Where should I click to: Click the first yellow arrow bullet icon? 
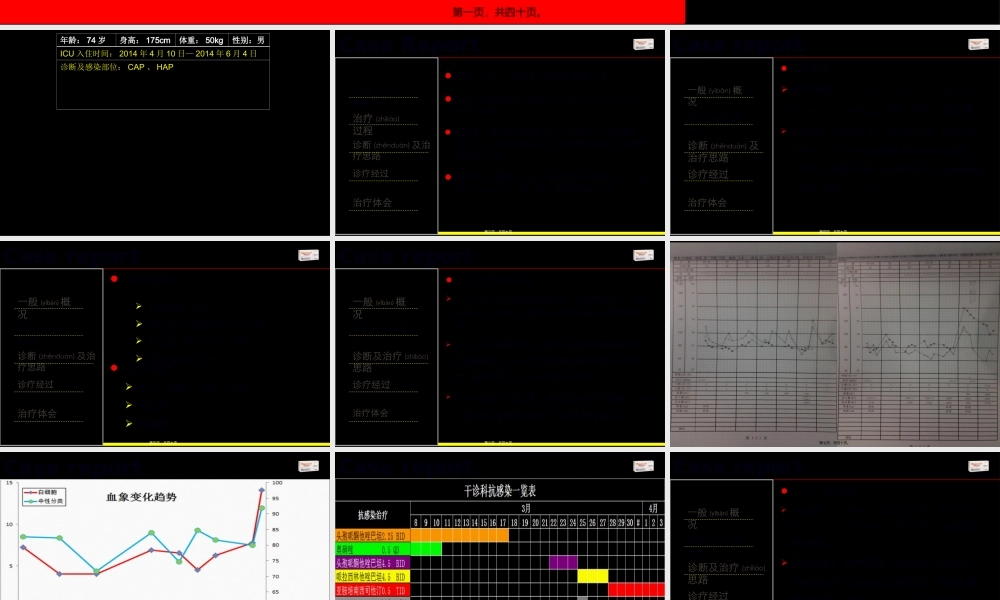click(138, 306)
